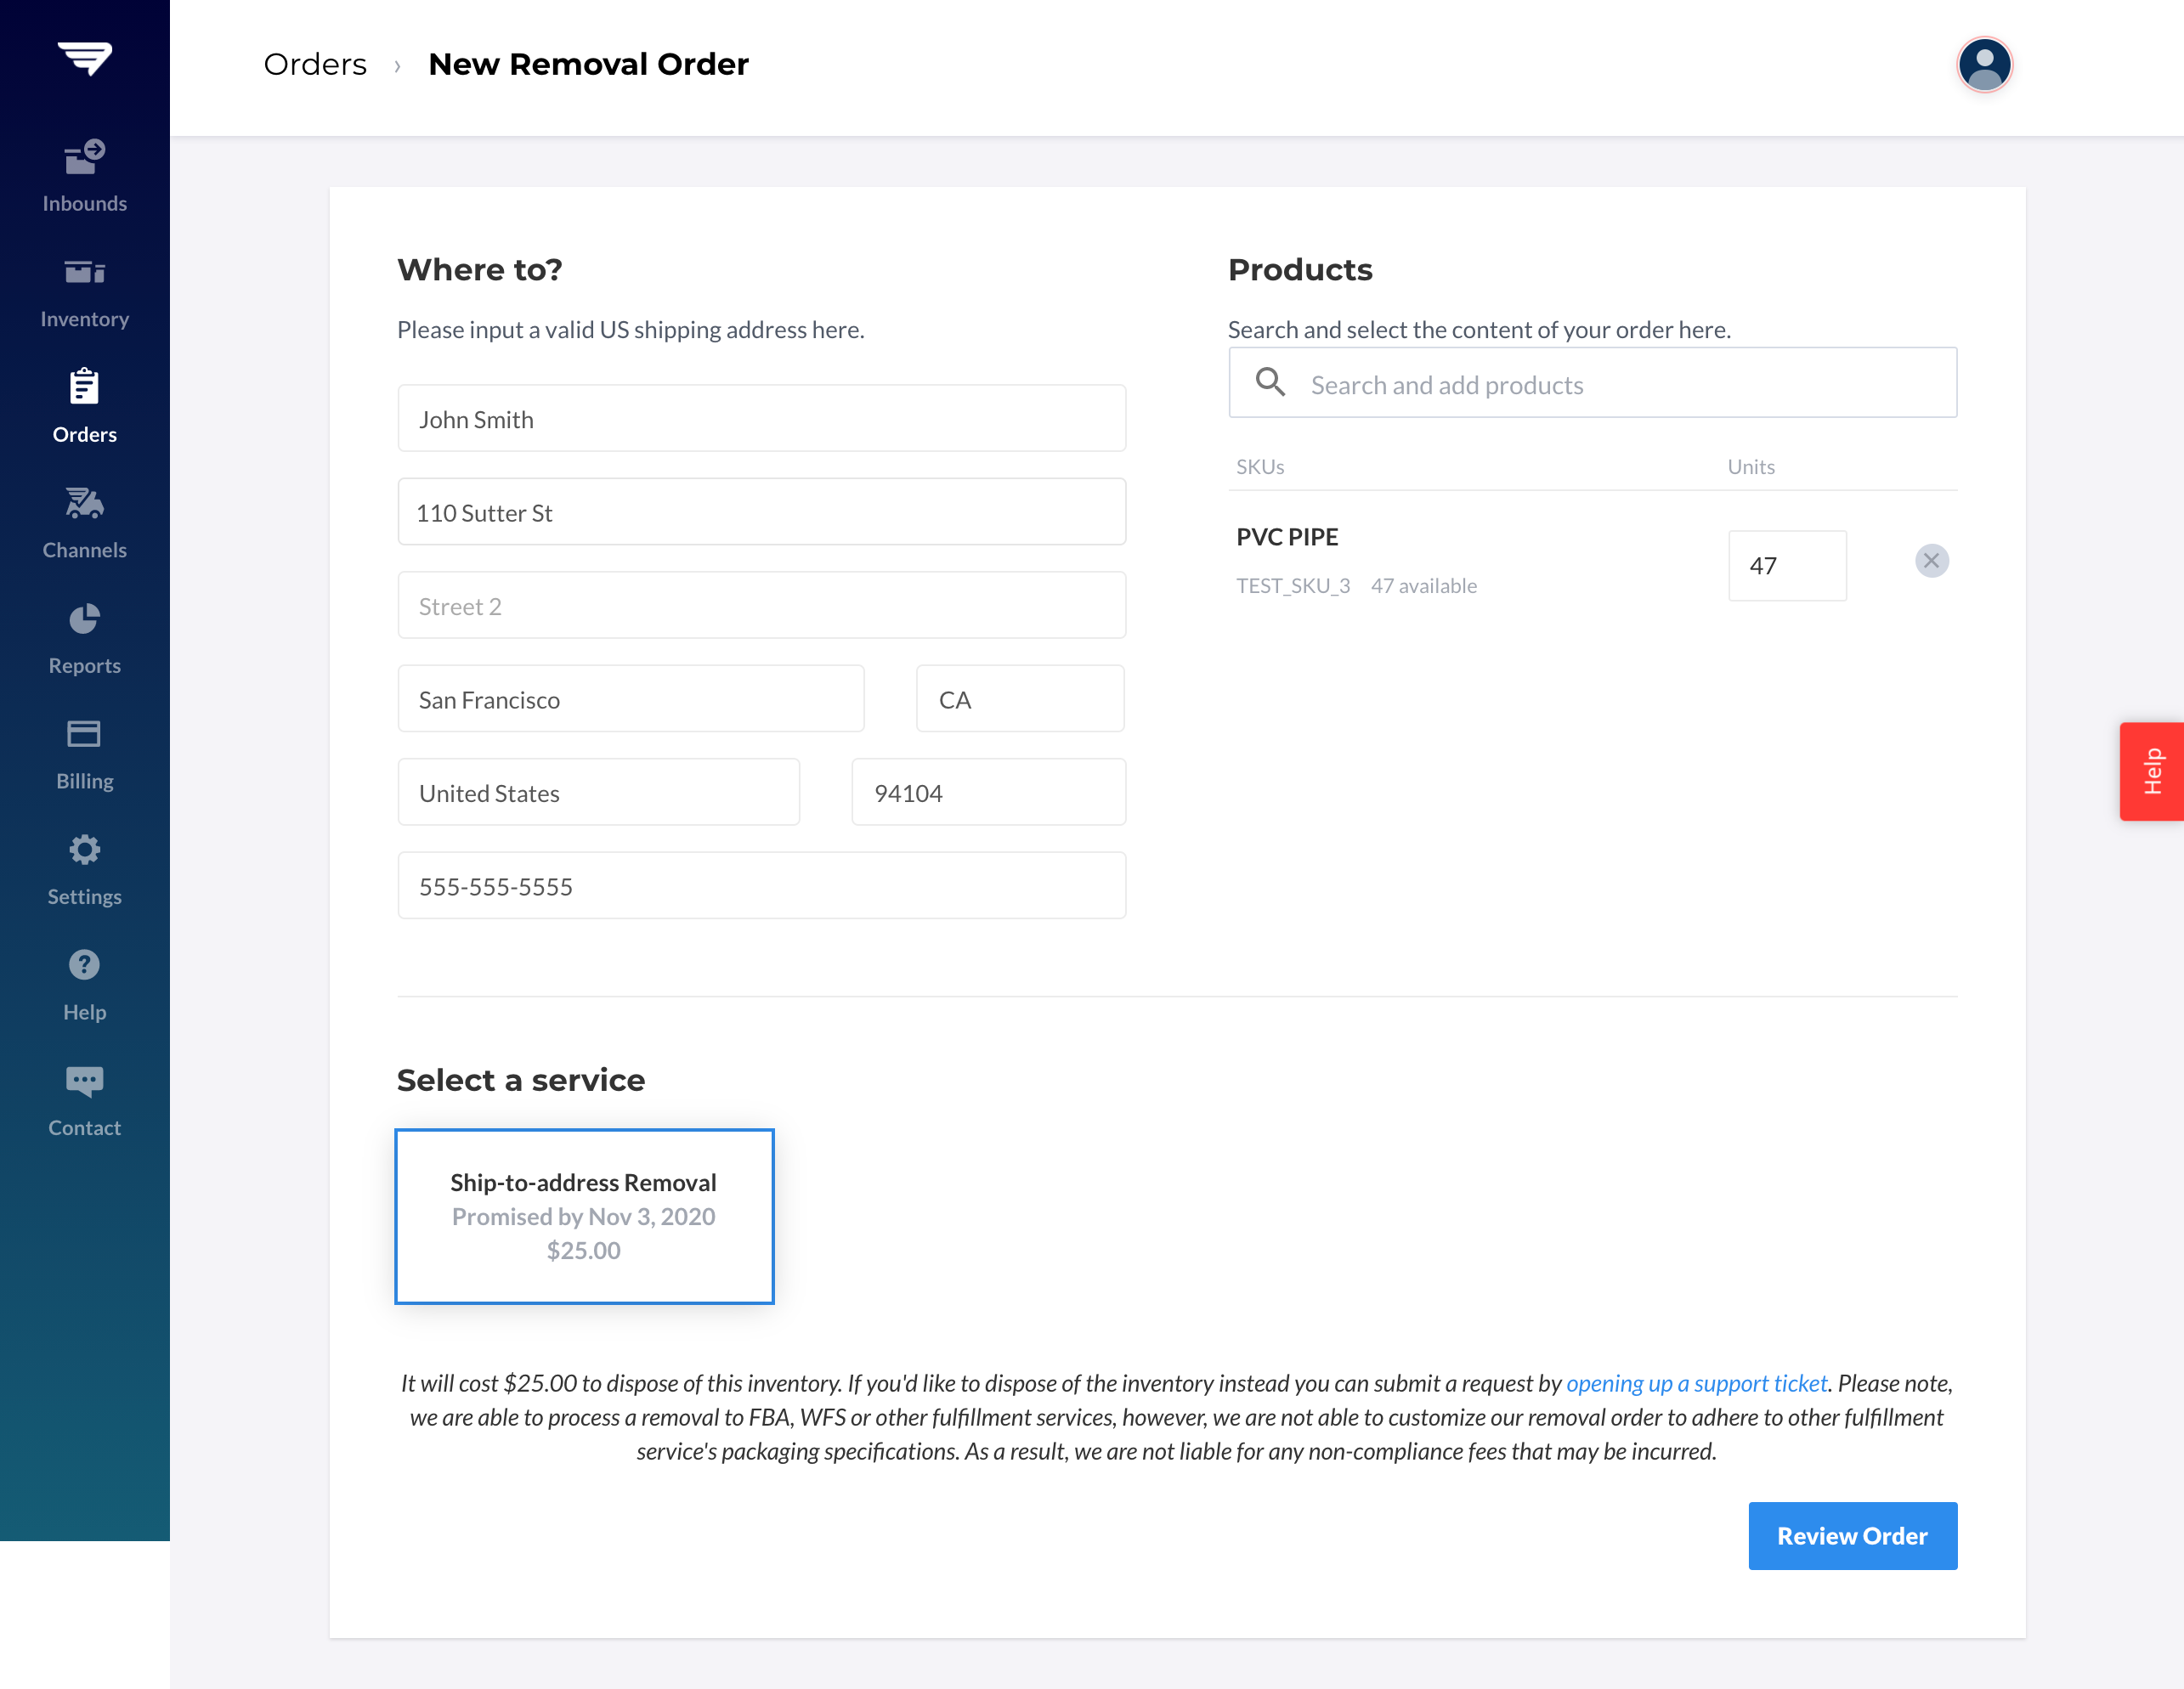Viewport: 2184px width, 1689px height.
Task: Open the support ticket link
Action: [1696, 1383]
